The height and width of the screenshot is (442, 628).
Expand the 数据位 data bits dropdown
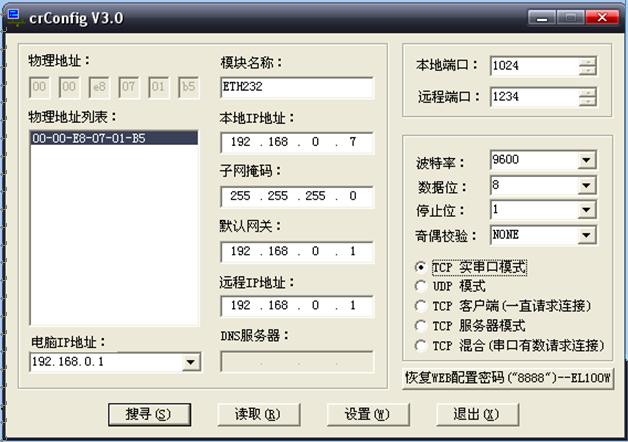click(586, 185)
